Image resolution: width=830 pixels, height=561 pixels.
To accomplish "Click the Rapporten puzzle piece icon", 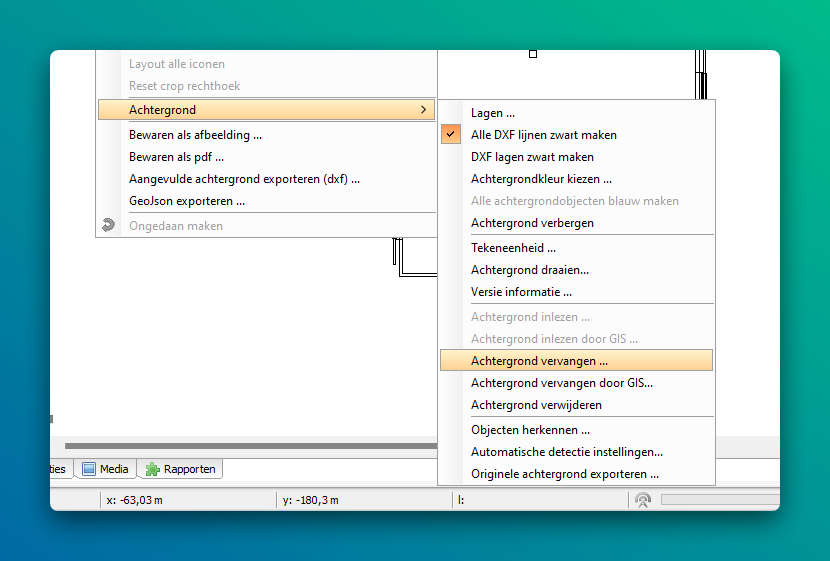I will [153, 469].
